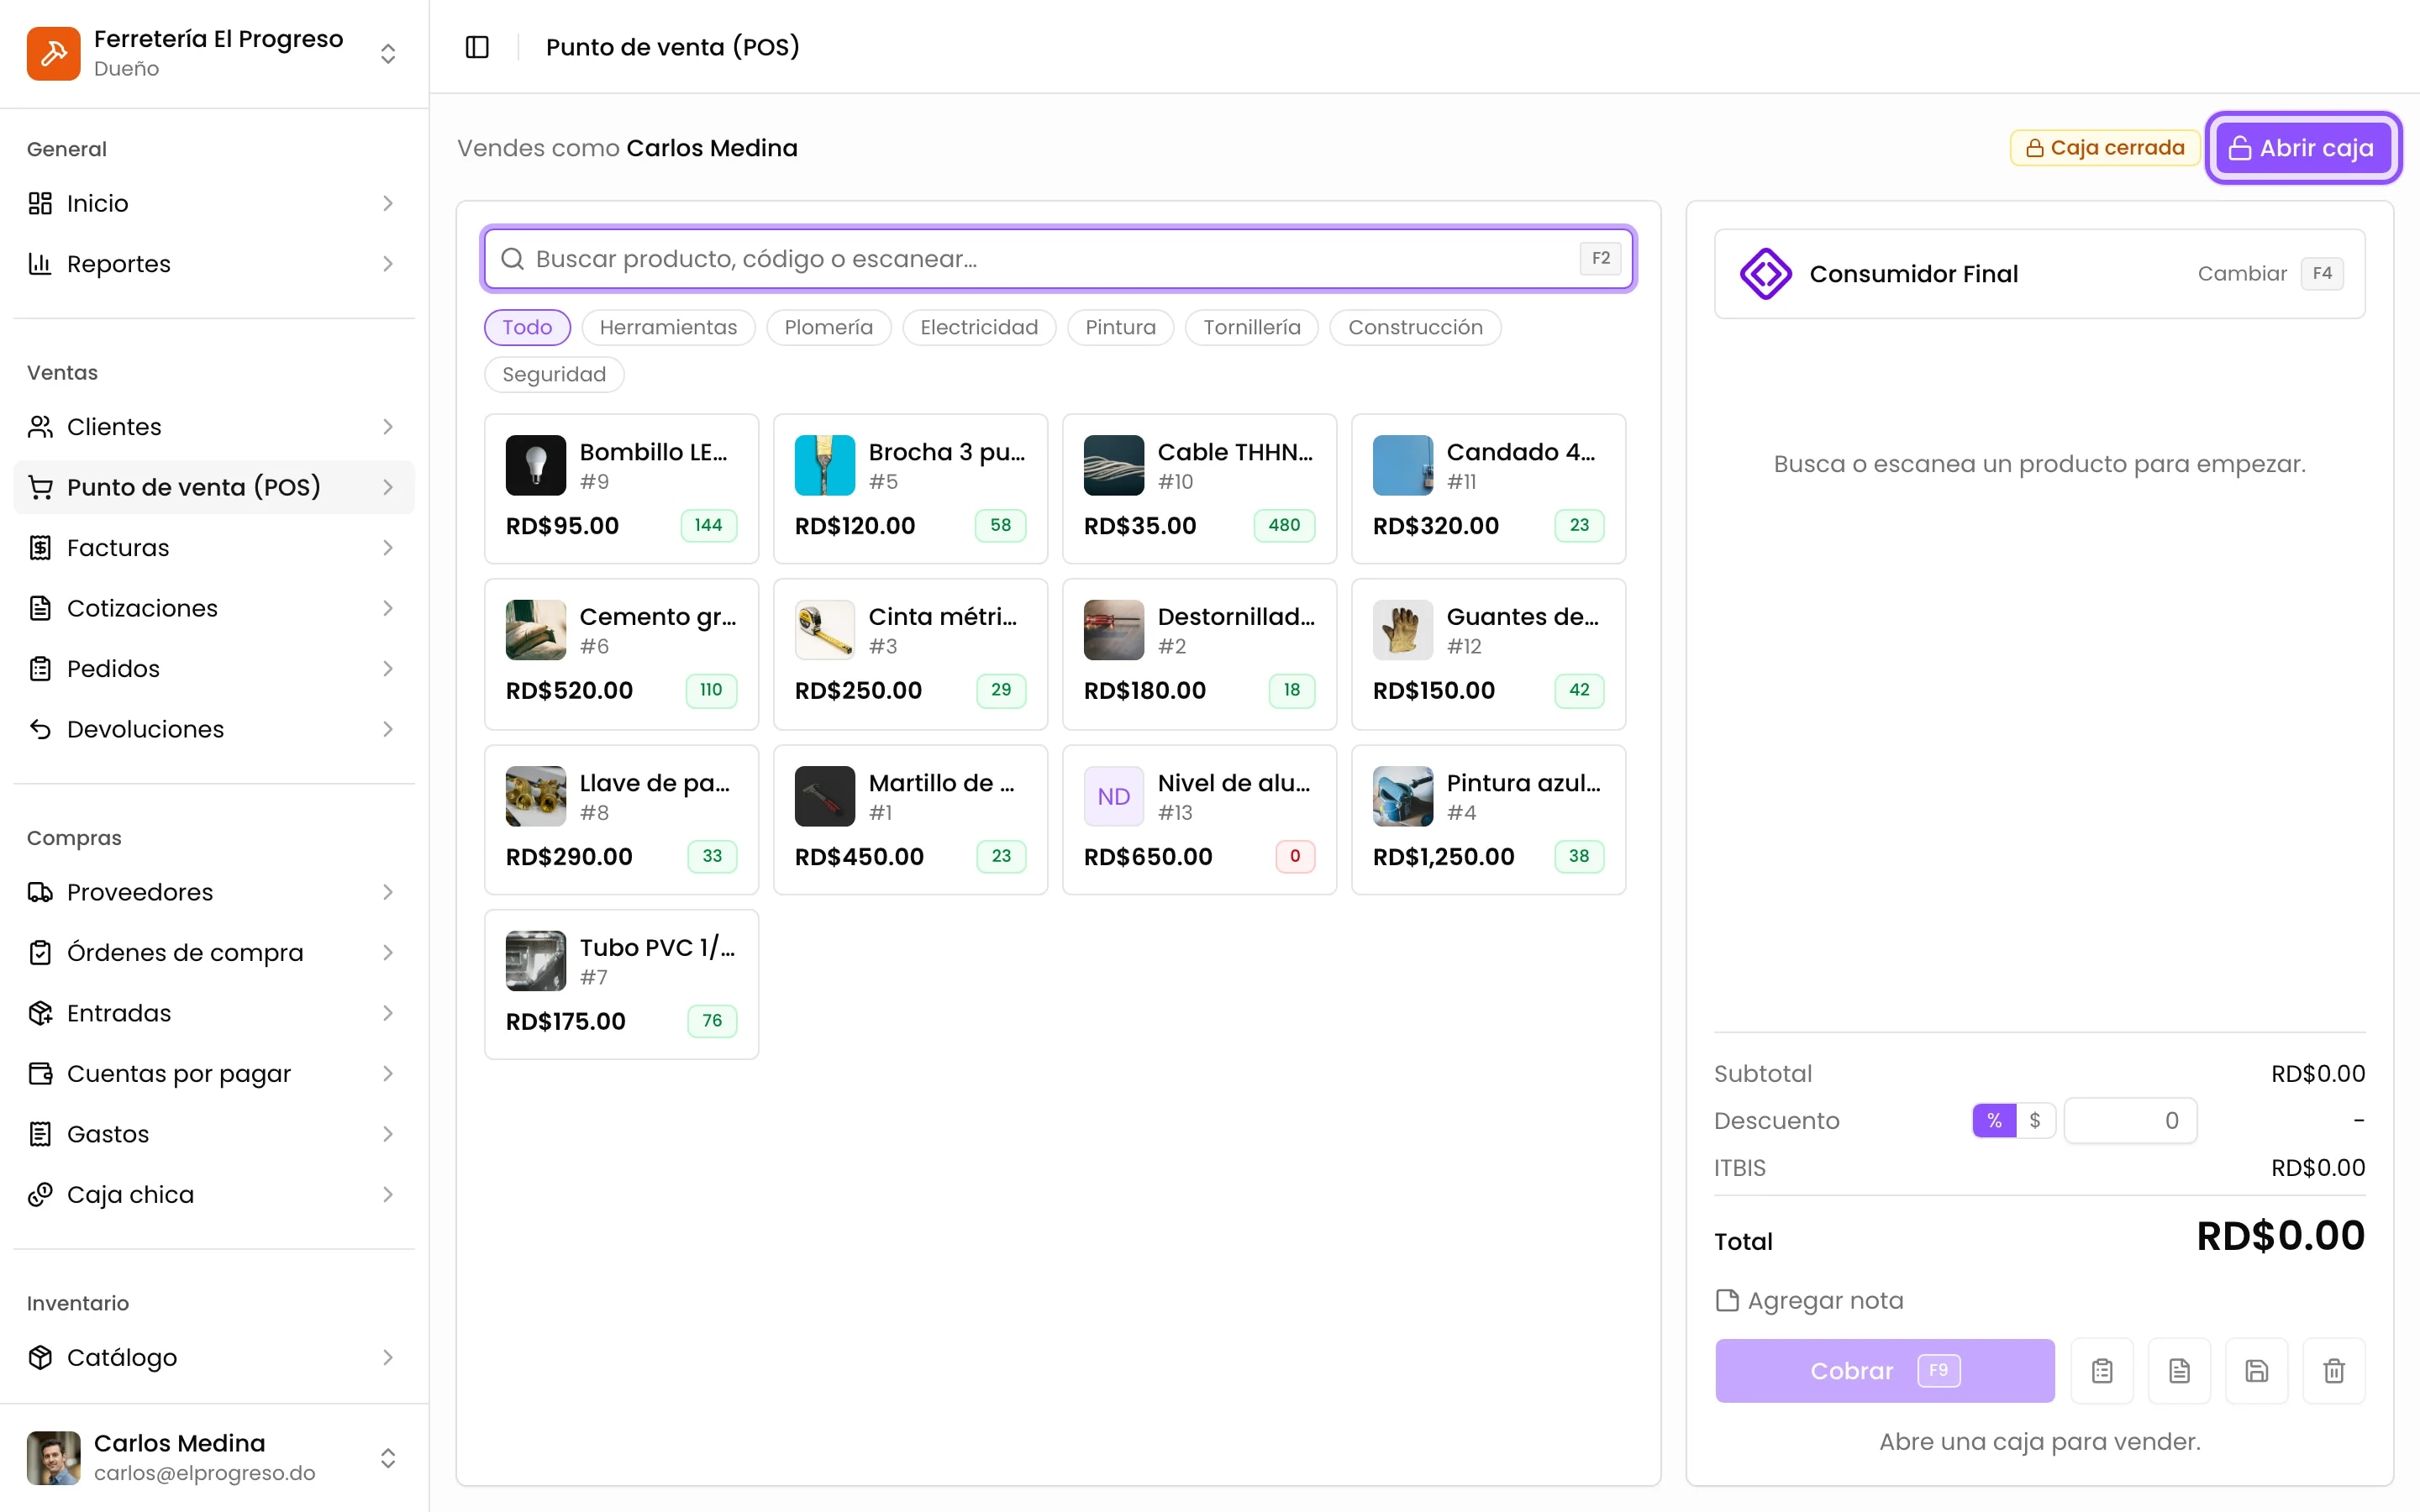The image size is (2420, 1512).
Task: Click the Catálogo box icon
Action: click(40, 1357)
